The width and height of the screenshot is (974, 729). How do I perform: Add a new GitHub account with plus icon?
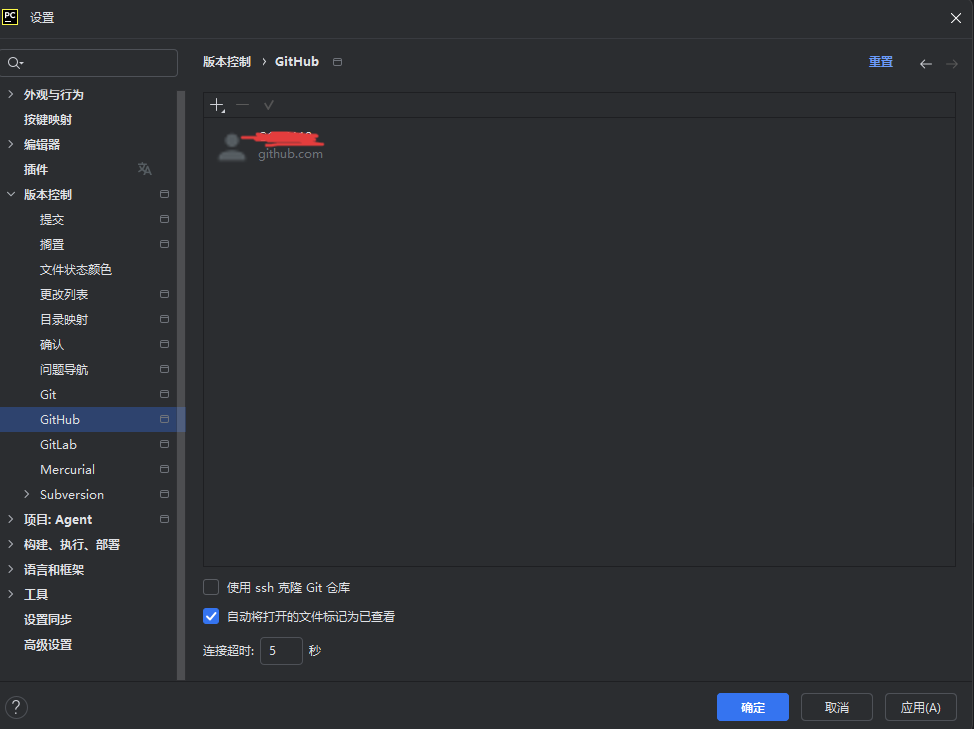pos(217,104)
